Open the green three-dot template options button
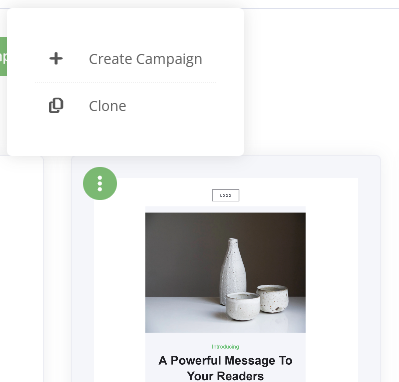The image size is (399, 382). coord(100,184)
